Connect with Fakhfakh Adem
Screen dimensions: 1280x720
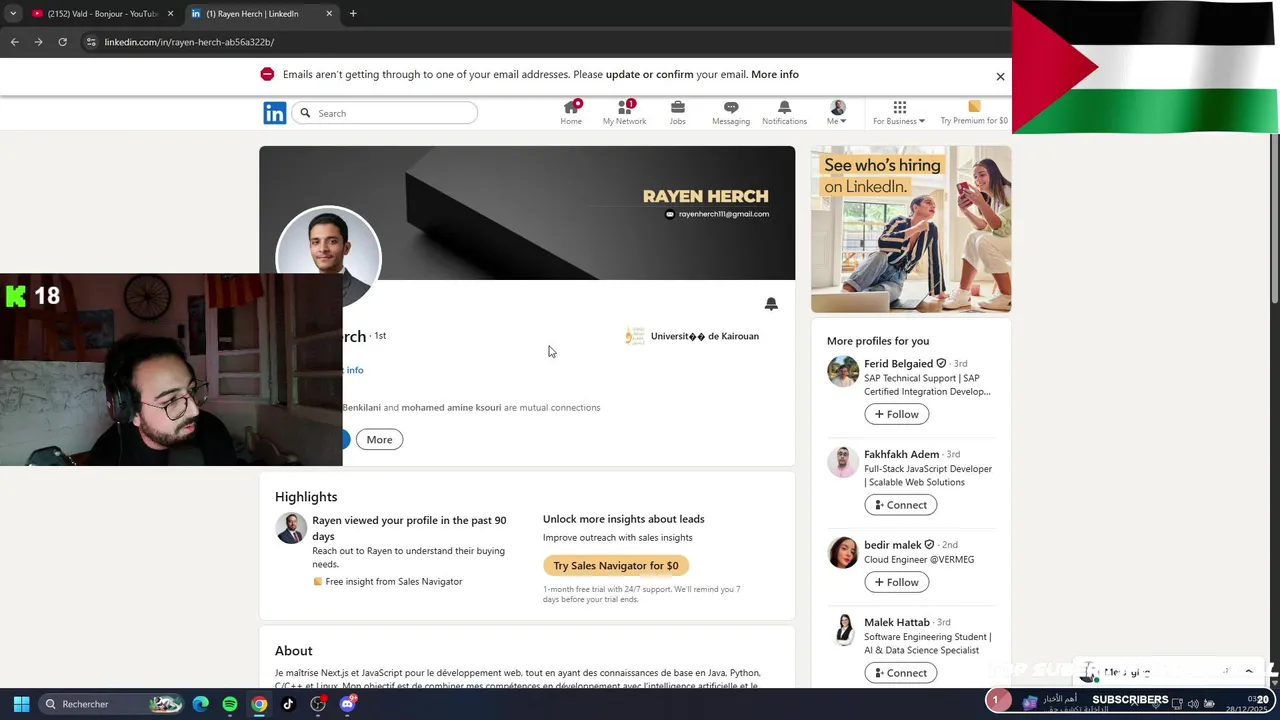(x=900, y=505)
